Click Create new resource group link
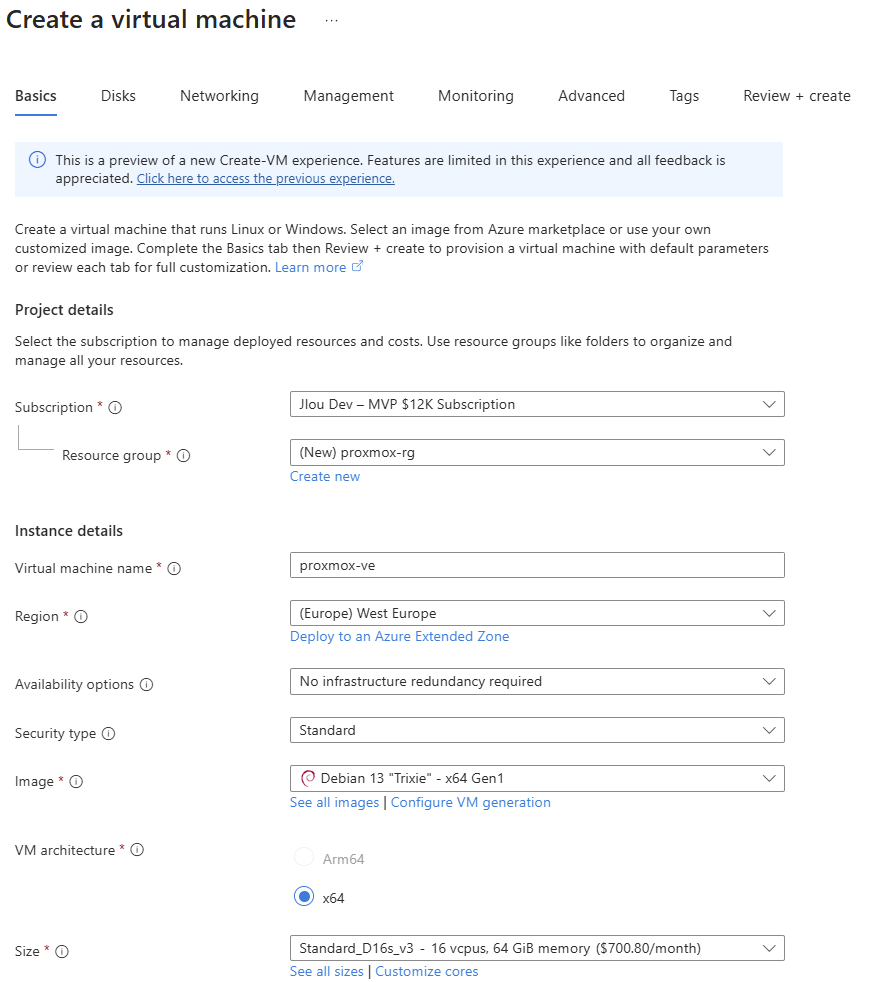Viewport: 873px width, 982px height. point(325,477)
